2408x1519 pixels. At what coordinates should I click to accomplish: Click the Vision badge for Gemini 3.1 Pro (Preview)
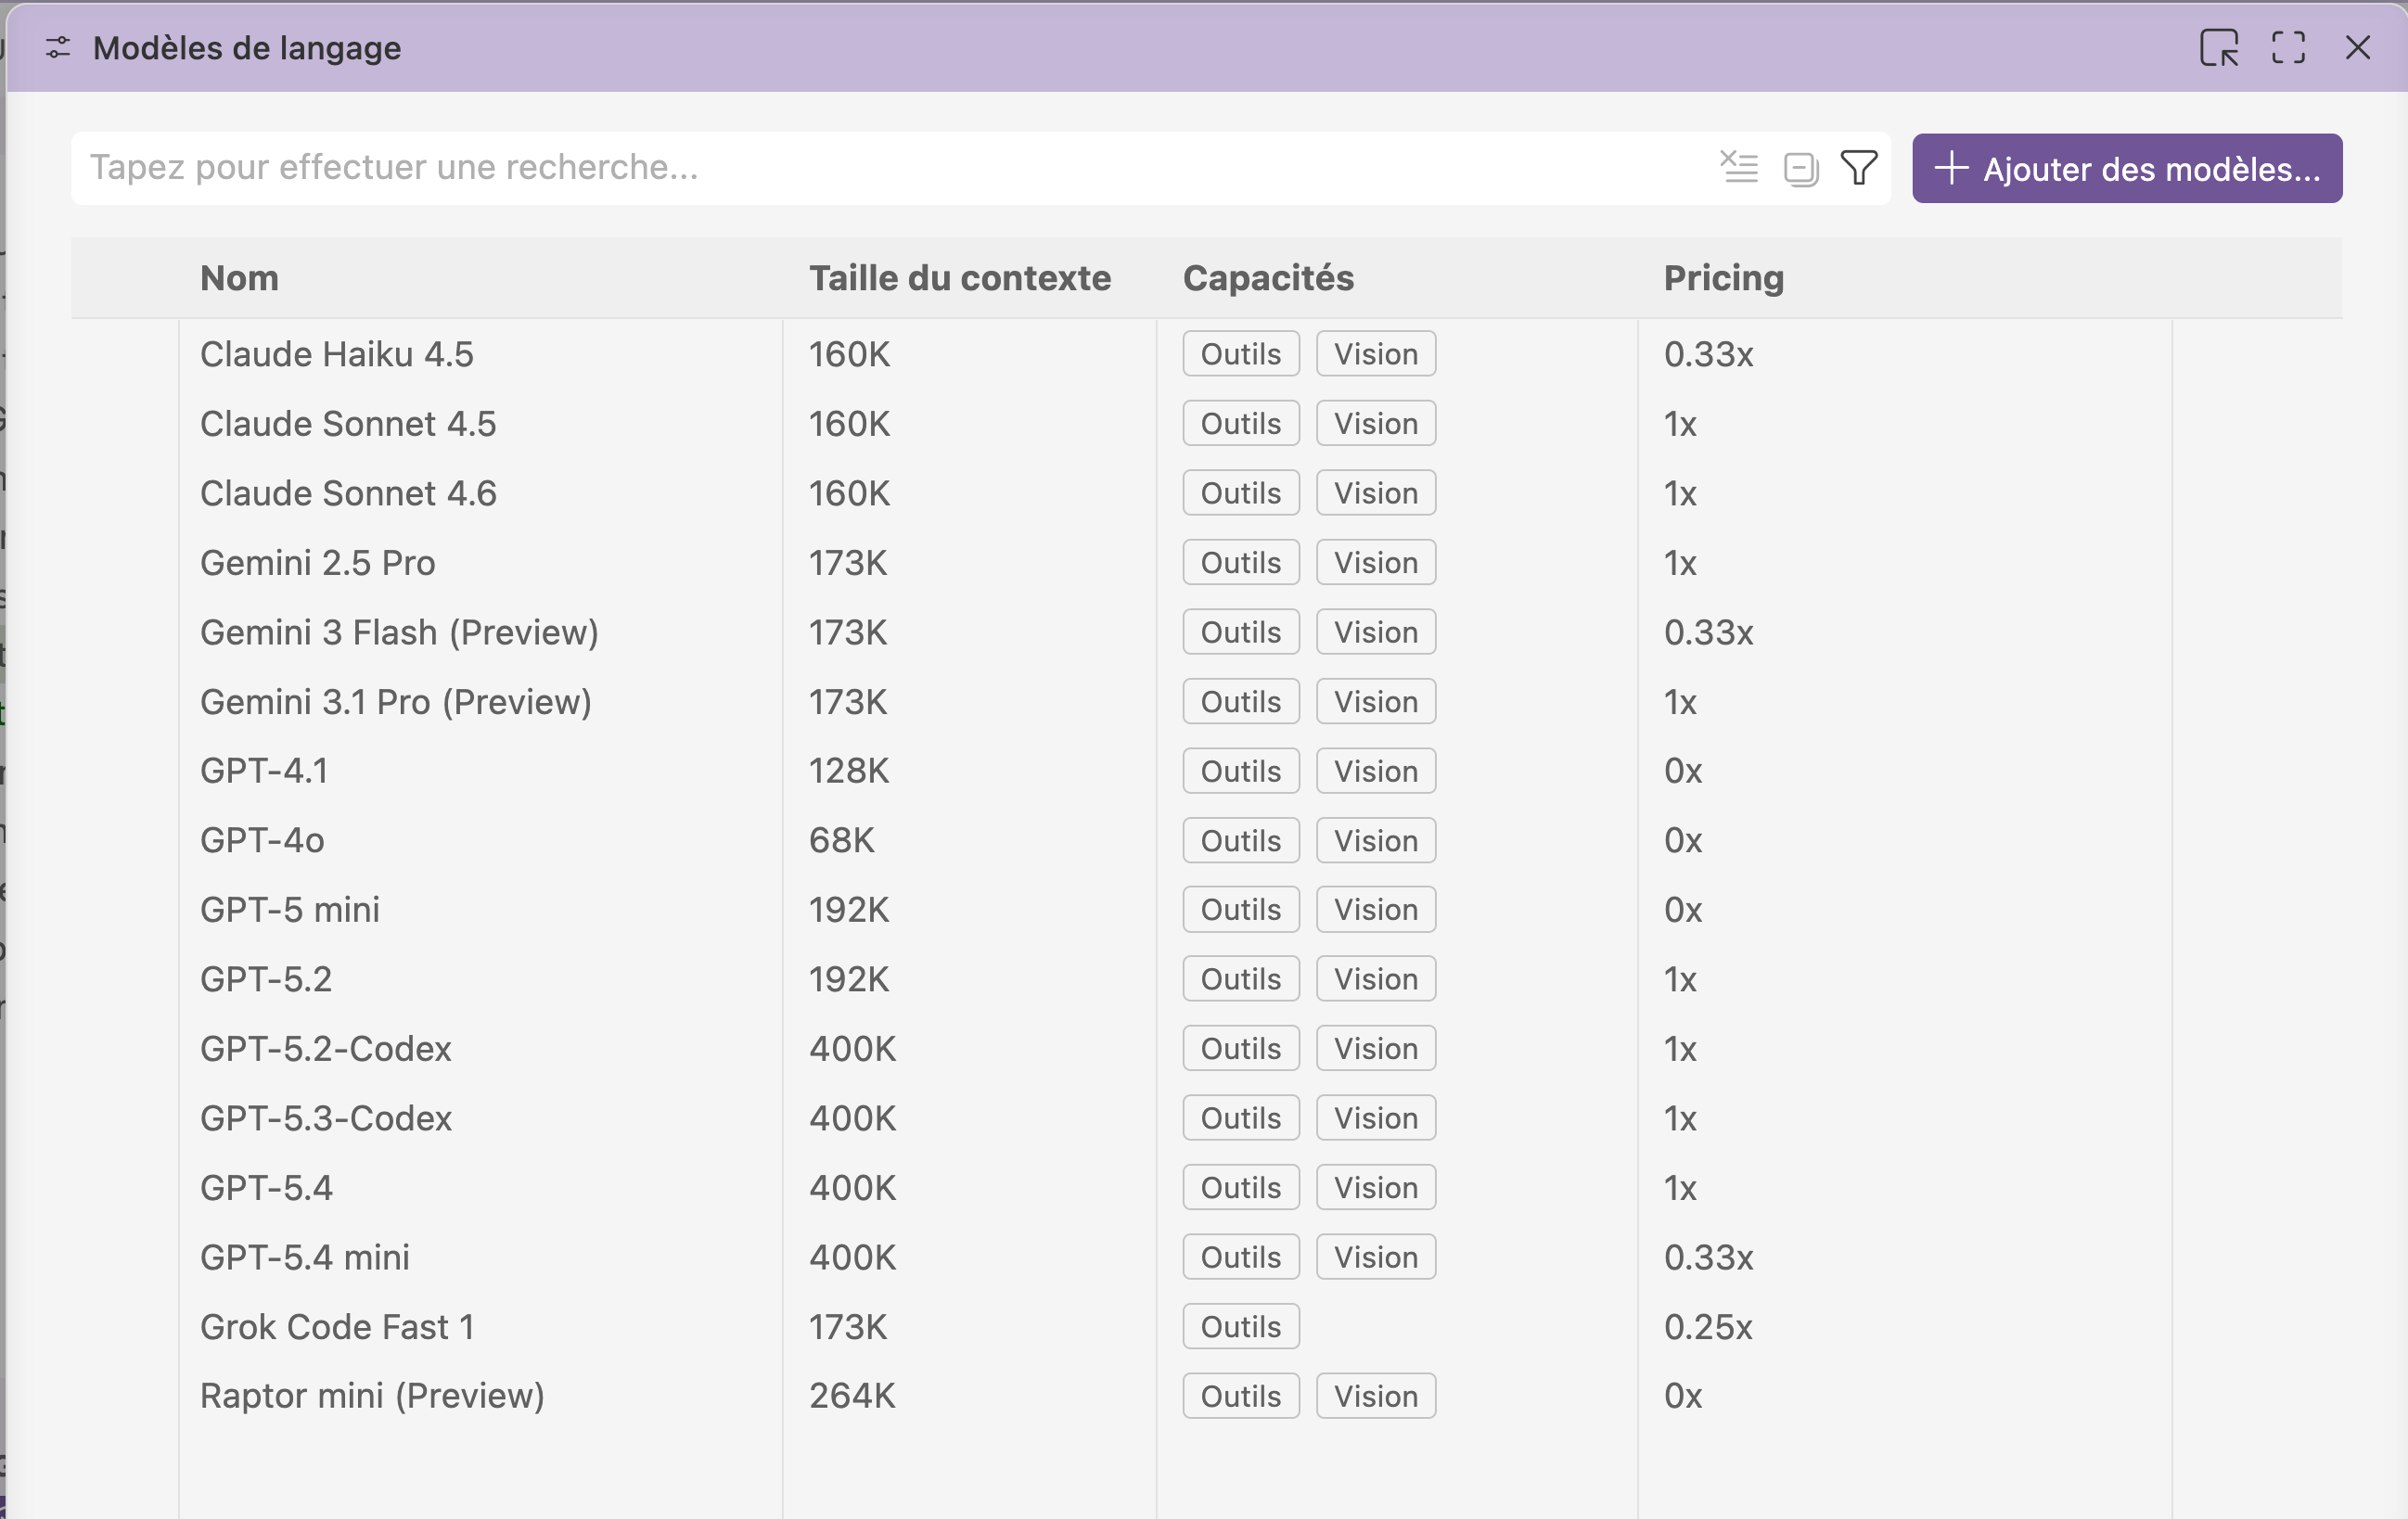(x=1376, y=702)
